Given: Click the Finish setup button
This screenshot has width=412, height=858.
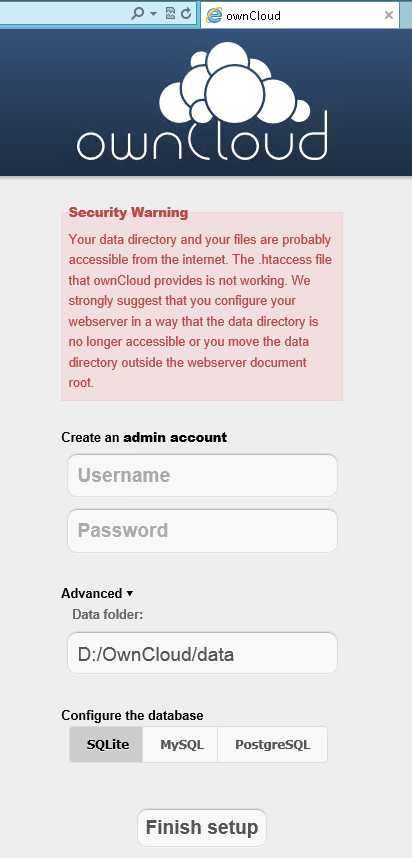Looking at the screenshot, I should click(202, 827).
